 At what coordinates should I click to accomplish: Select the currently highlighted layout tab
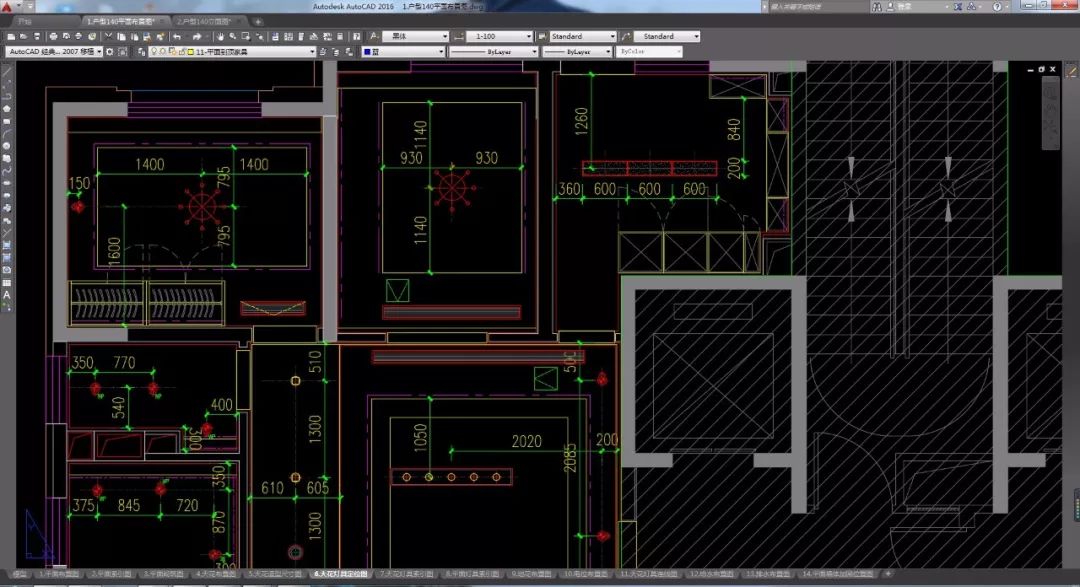click(341, 575)
